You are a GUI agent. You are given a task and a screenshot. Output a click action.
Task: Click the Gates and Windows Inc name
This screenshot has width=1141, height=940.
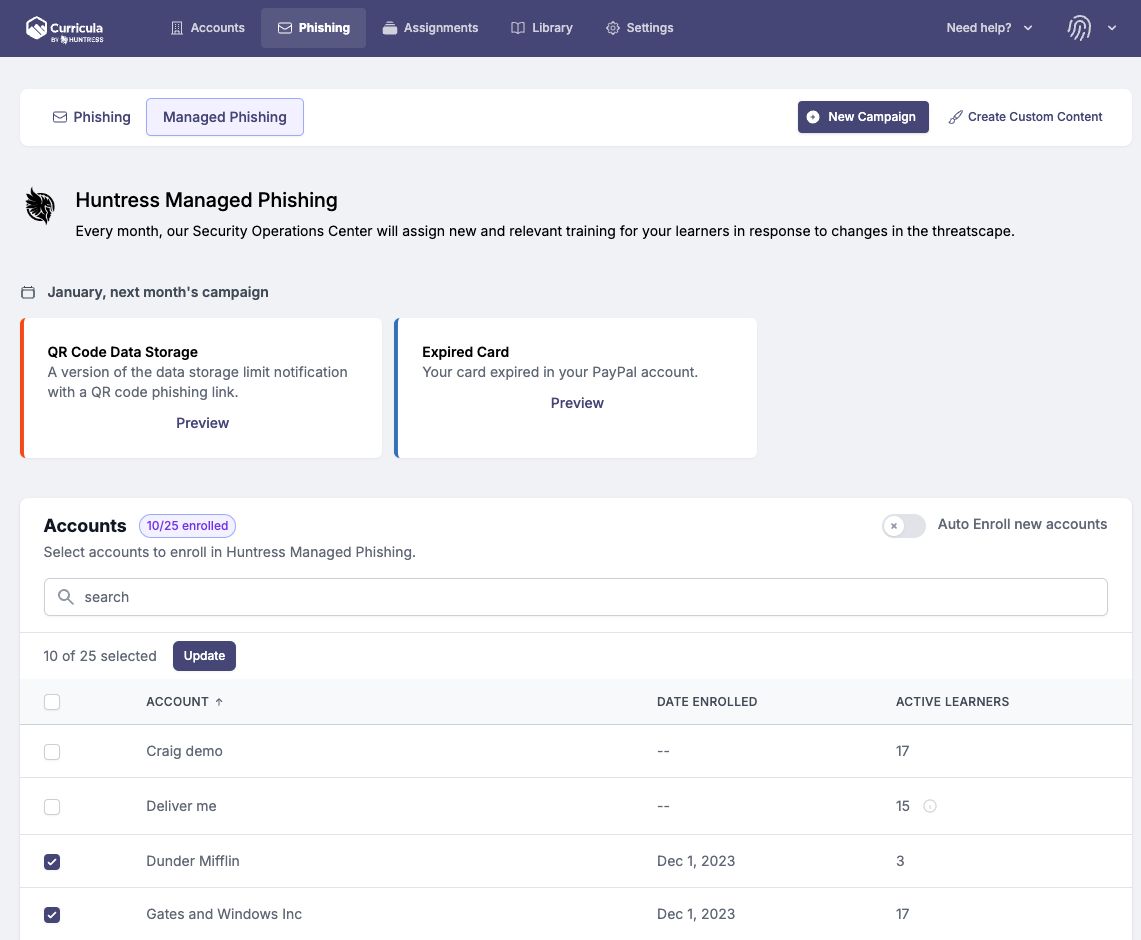pyautogui.click(x=224, y=915)
